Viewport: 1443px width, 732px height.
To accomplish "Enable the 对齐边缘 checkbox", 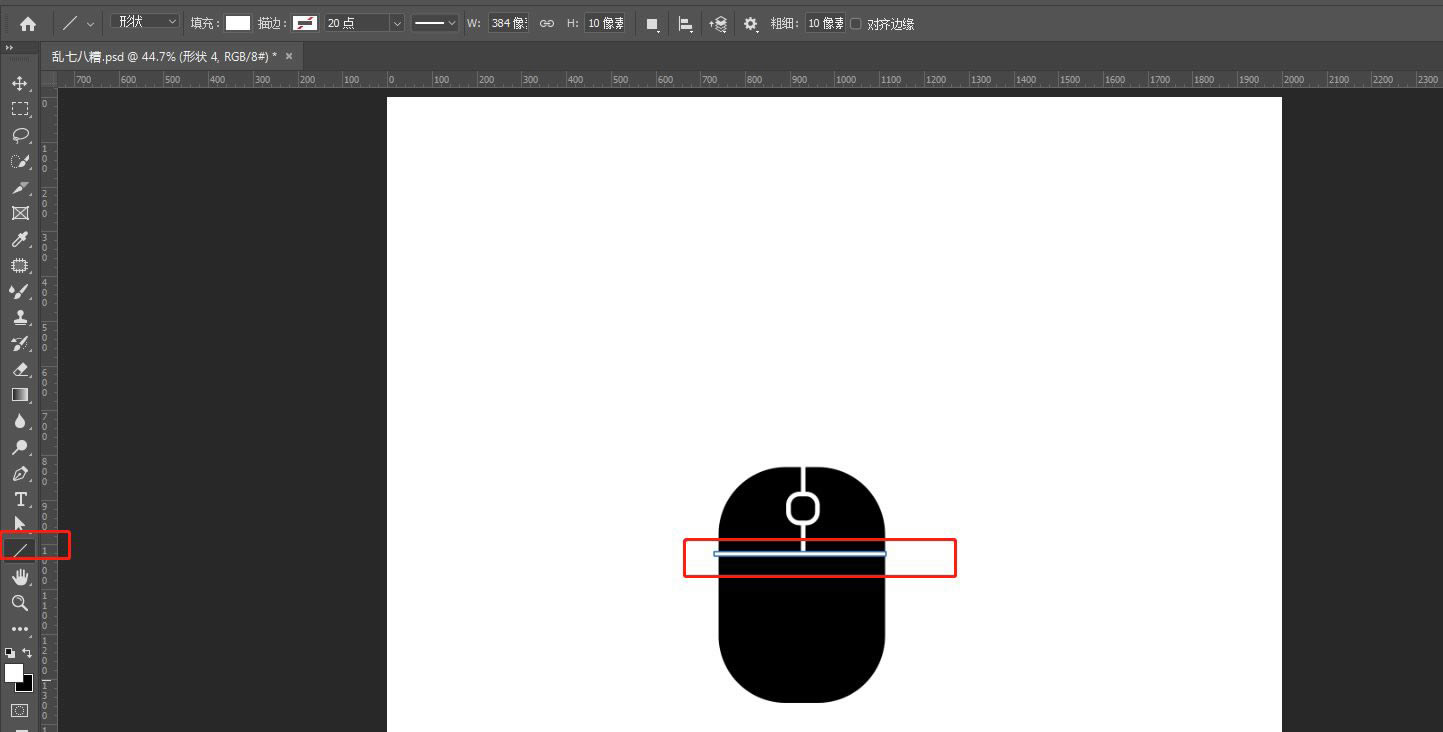I will click(x=855, y=23).
